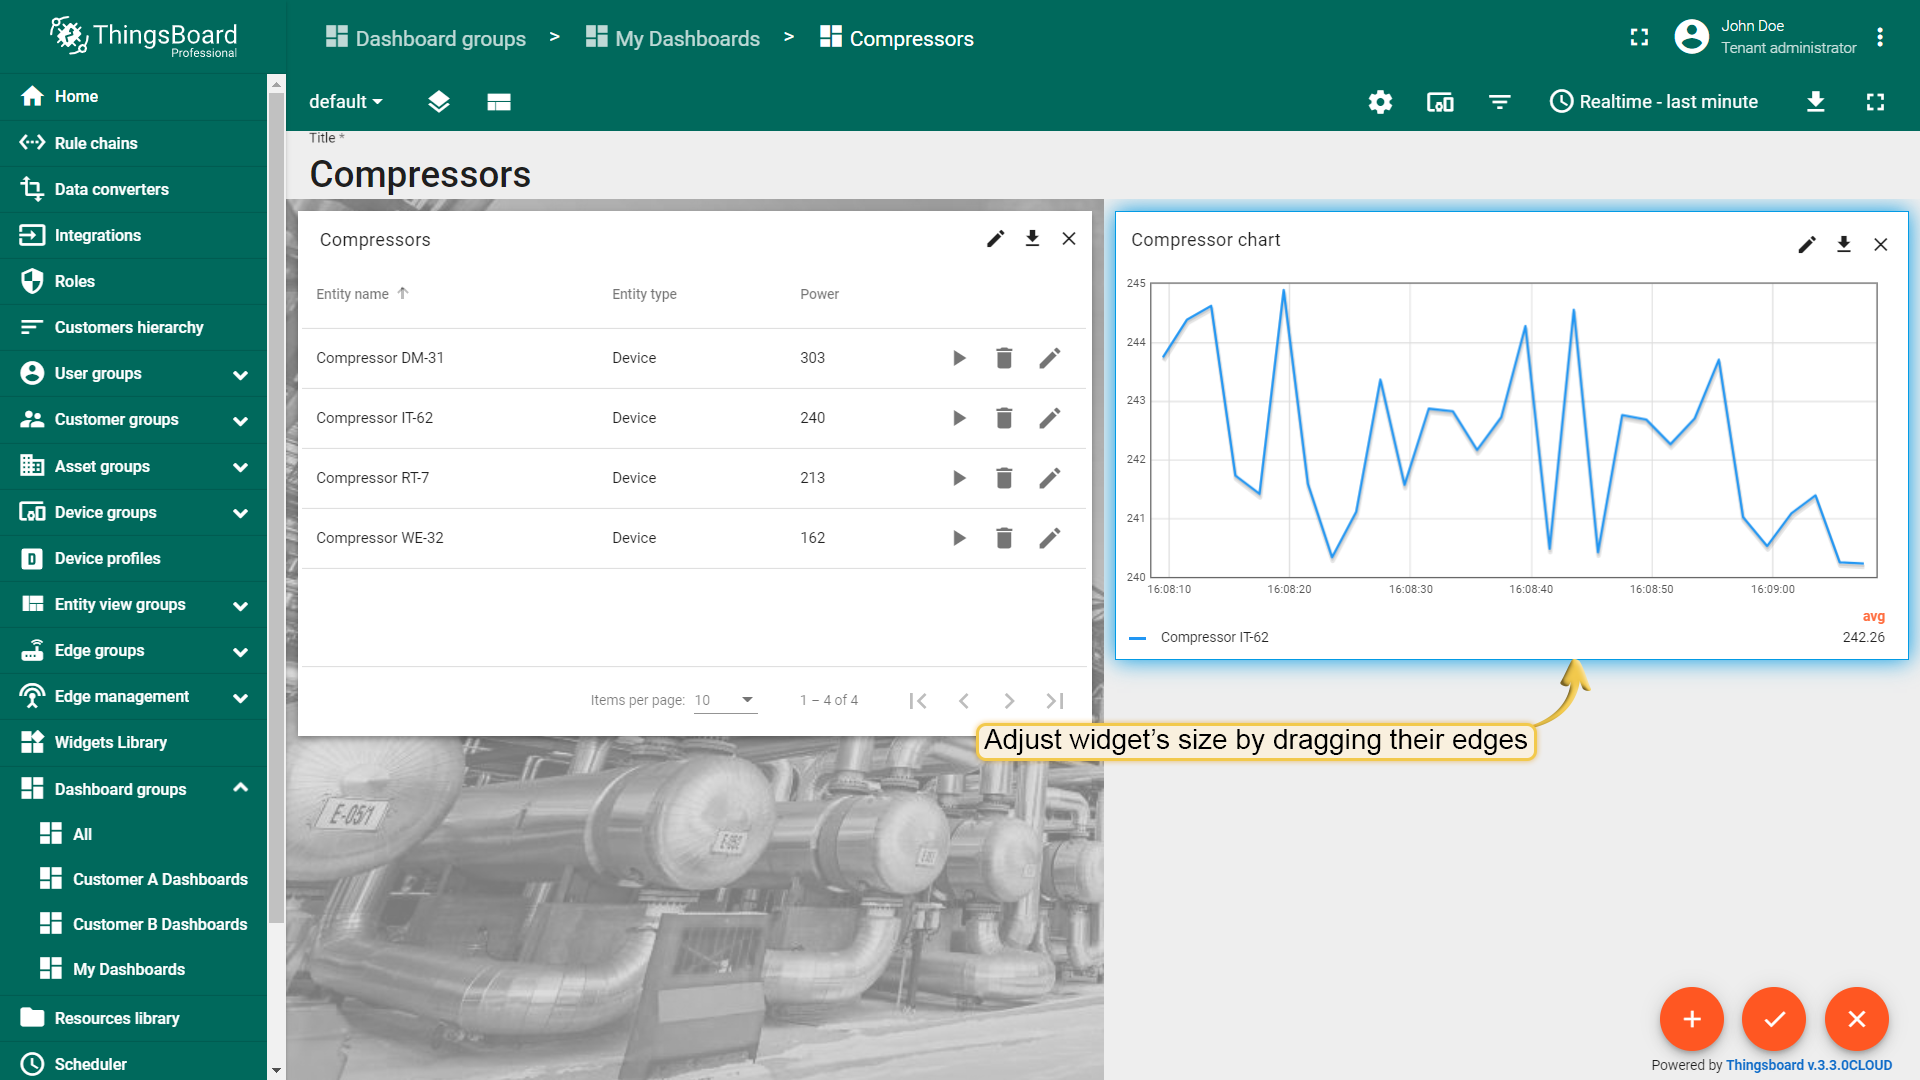Open filters icon in dashboard toolbar

[1499, 102]
